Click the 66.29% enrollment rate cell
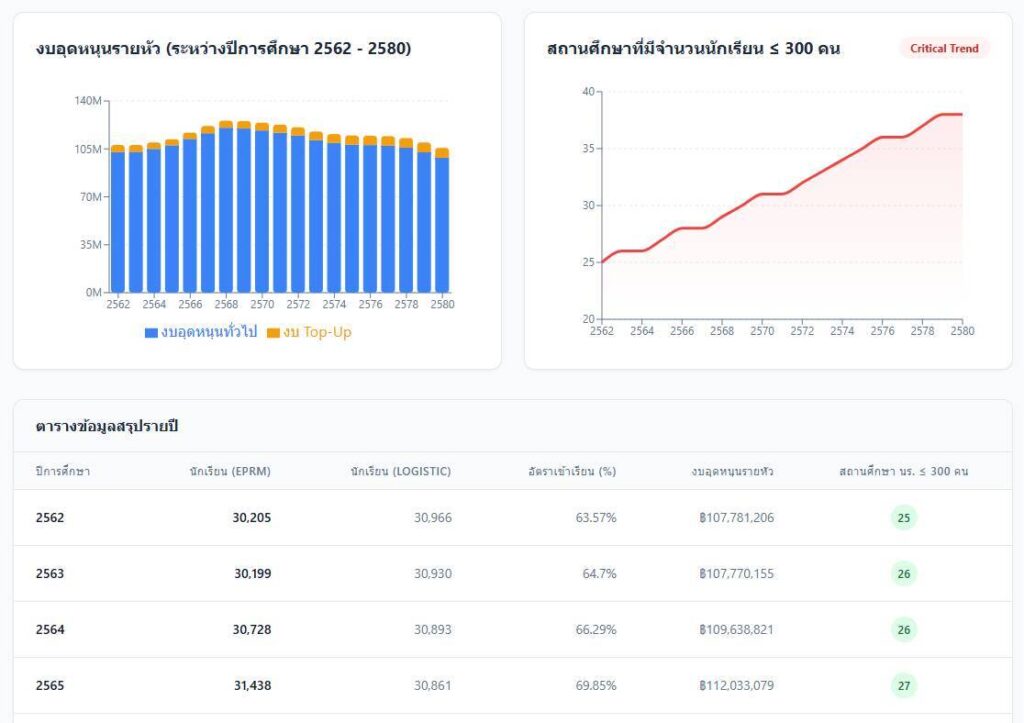Viewport: 1024px width, 723px height. (x=594, y=630)
